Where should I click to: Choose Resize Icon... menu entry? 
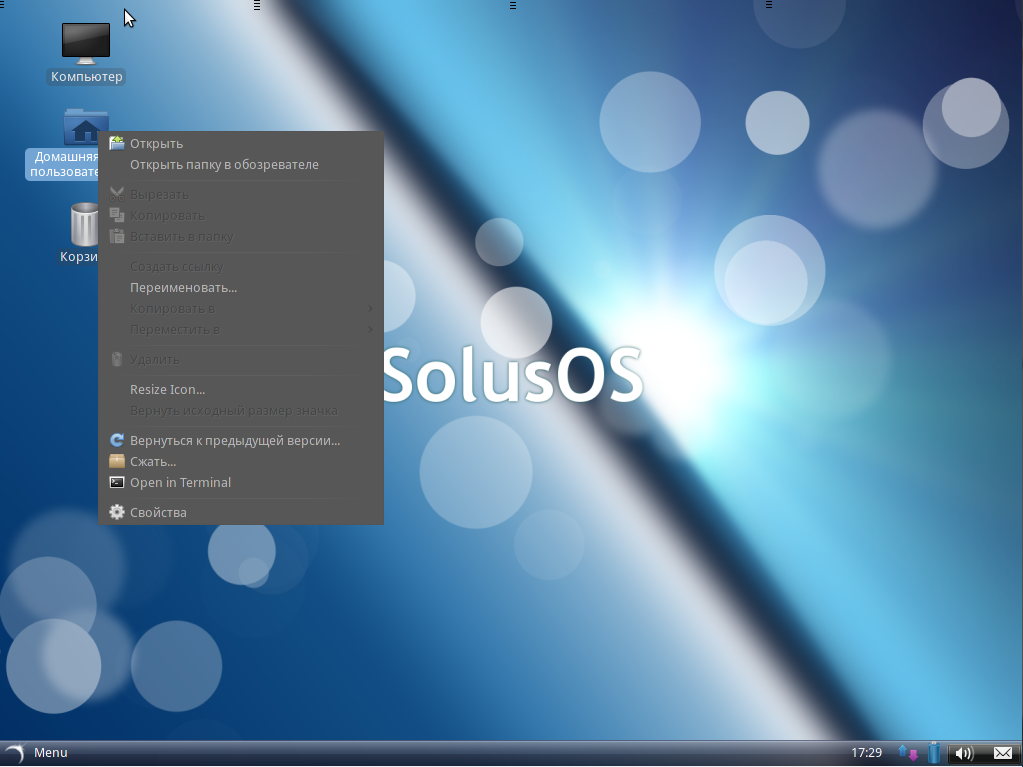pos(241,389)
